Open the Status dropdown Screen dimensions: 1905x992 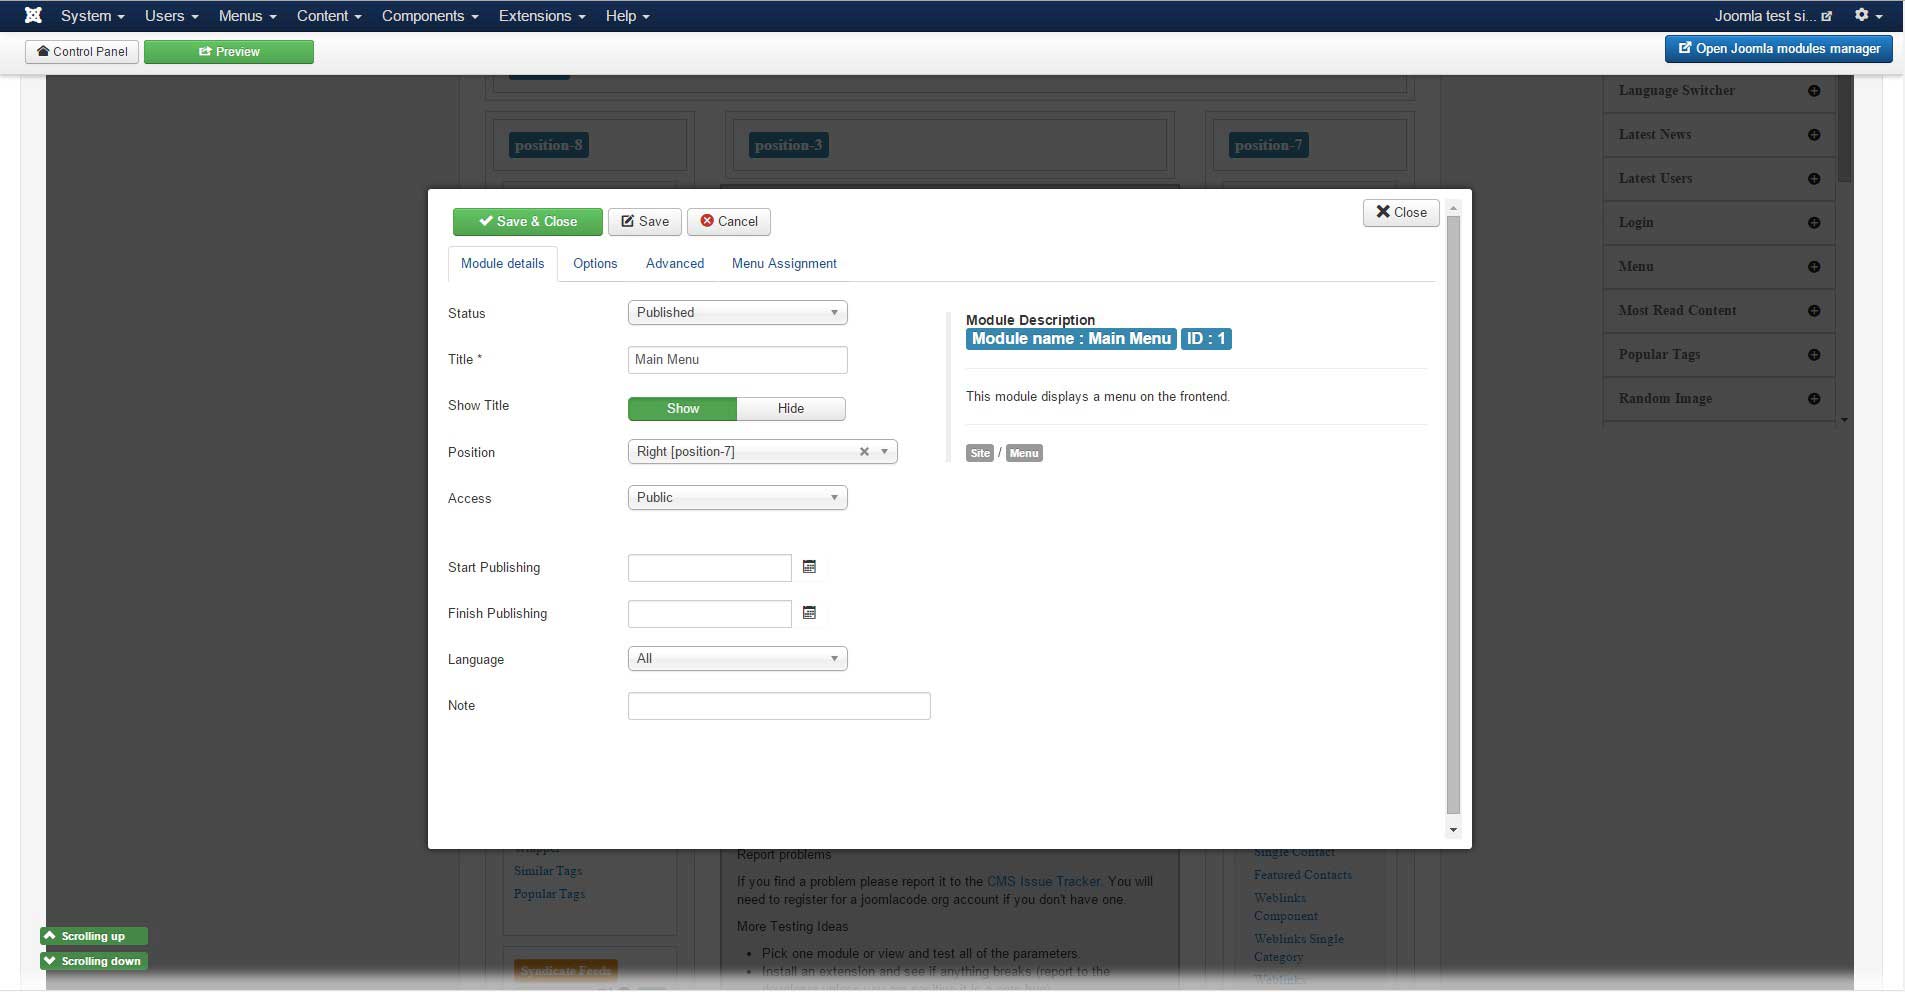point(737,313)
